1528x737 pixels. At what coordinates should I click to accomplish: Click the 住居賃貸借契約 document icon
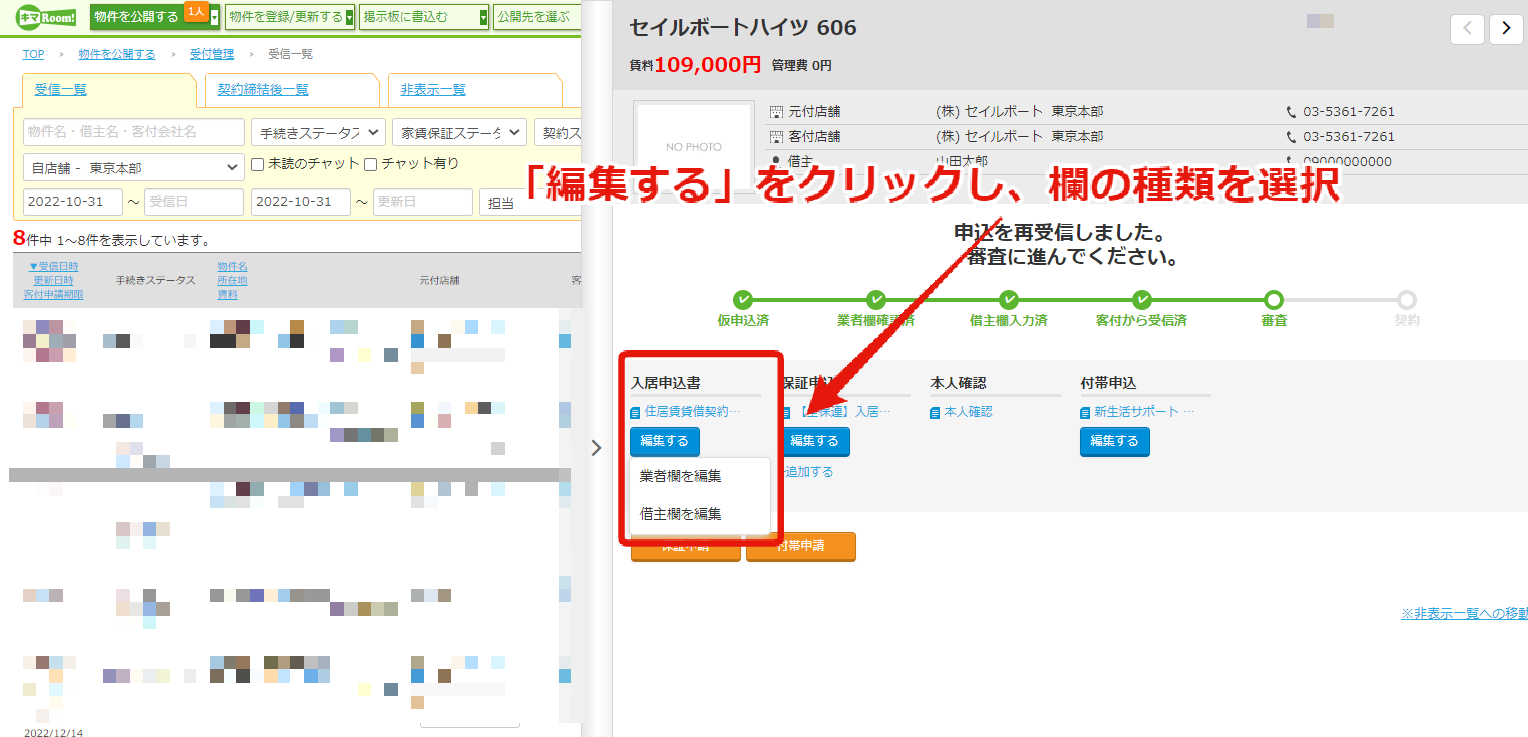[635, 412]
